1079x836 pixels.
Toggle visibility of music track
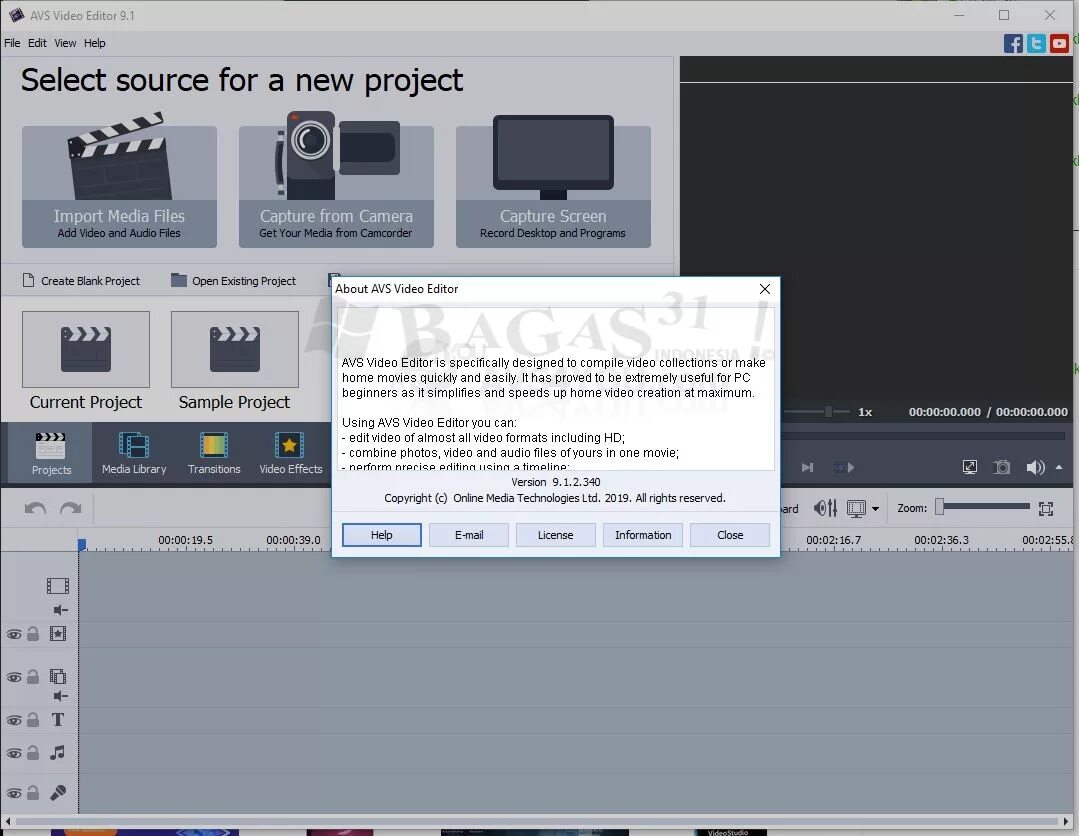(14, 753)
